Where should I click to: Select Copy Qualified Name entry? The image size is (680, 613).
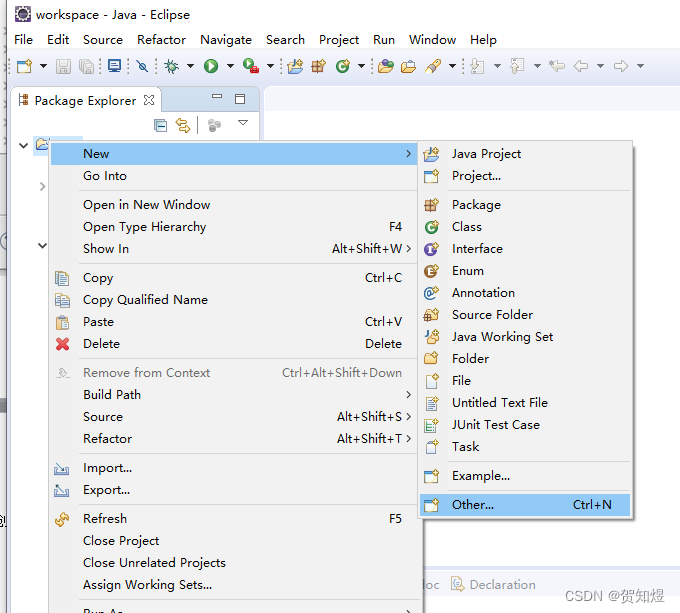234,300
